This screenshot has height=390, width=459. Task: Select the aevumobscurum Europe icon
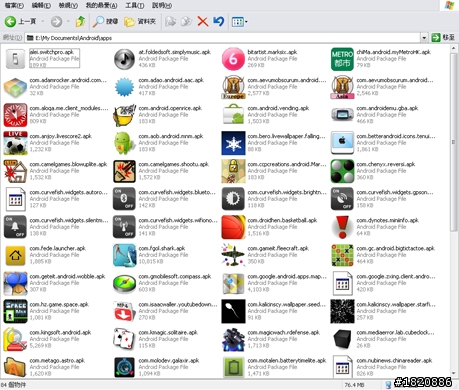click(233, 87)
